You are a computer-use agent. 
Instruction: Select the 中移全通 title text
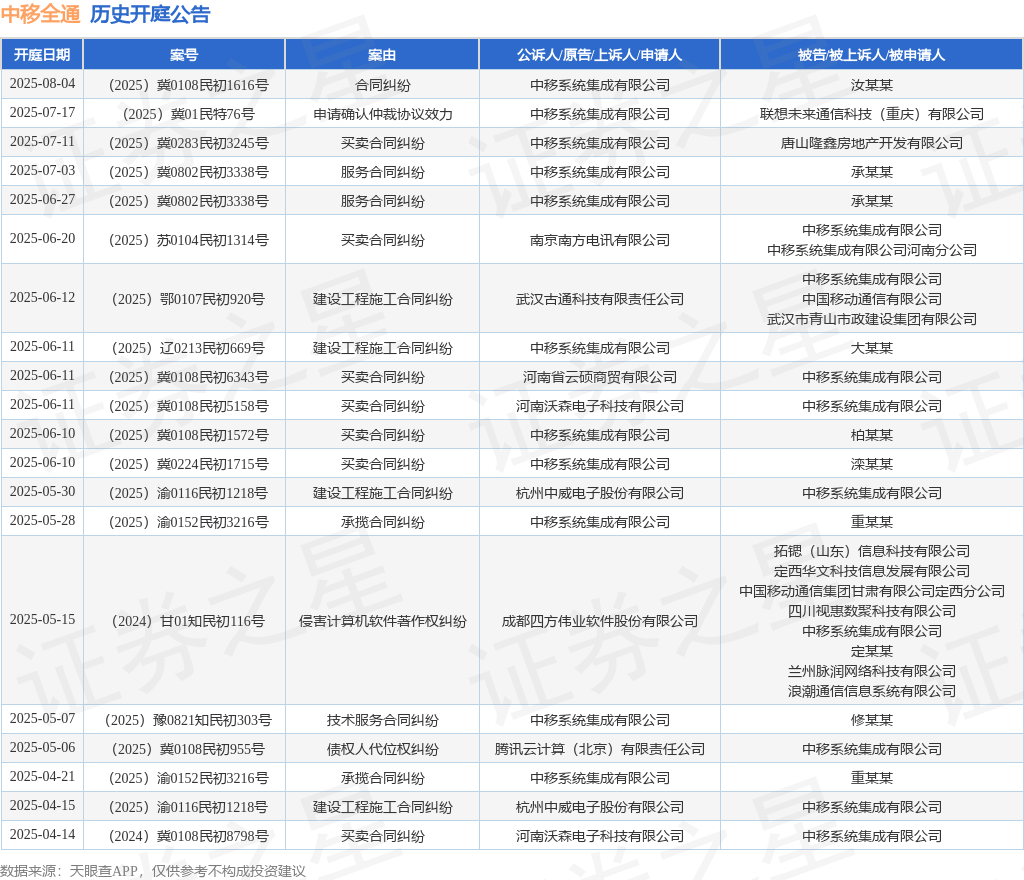40,14
